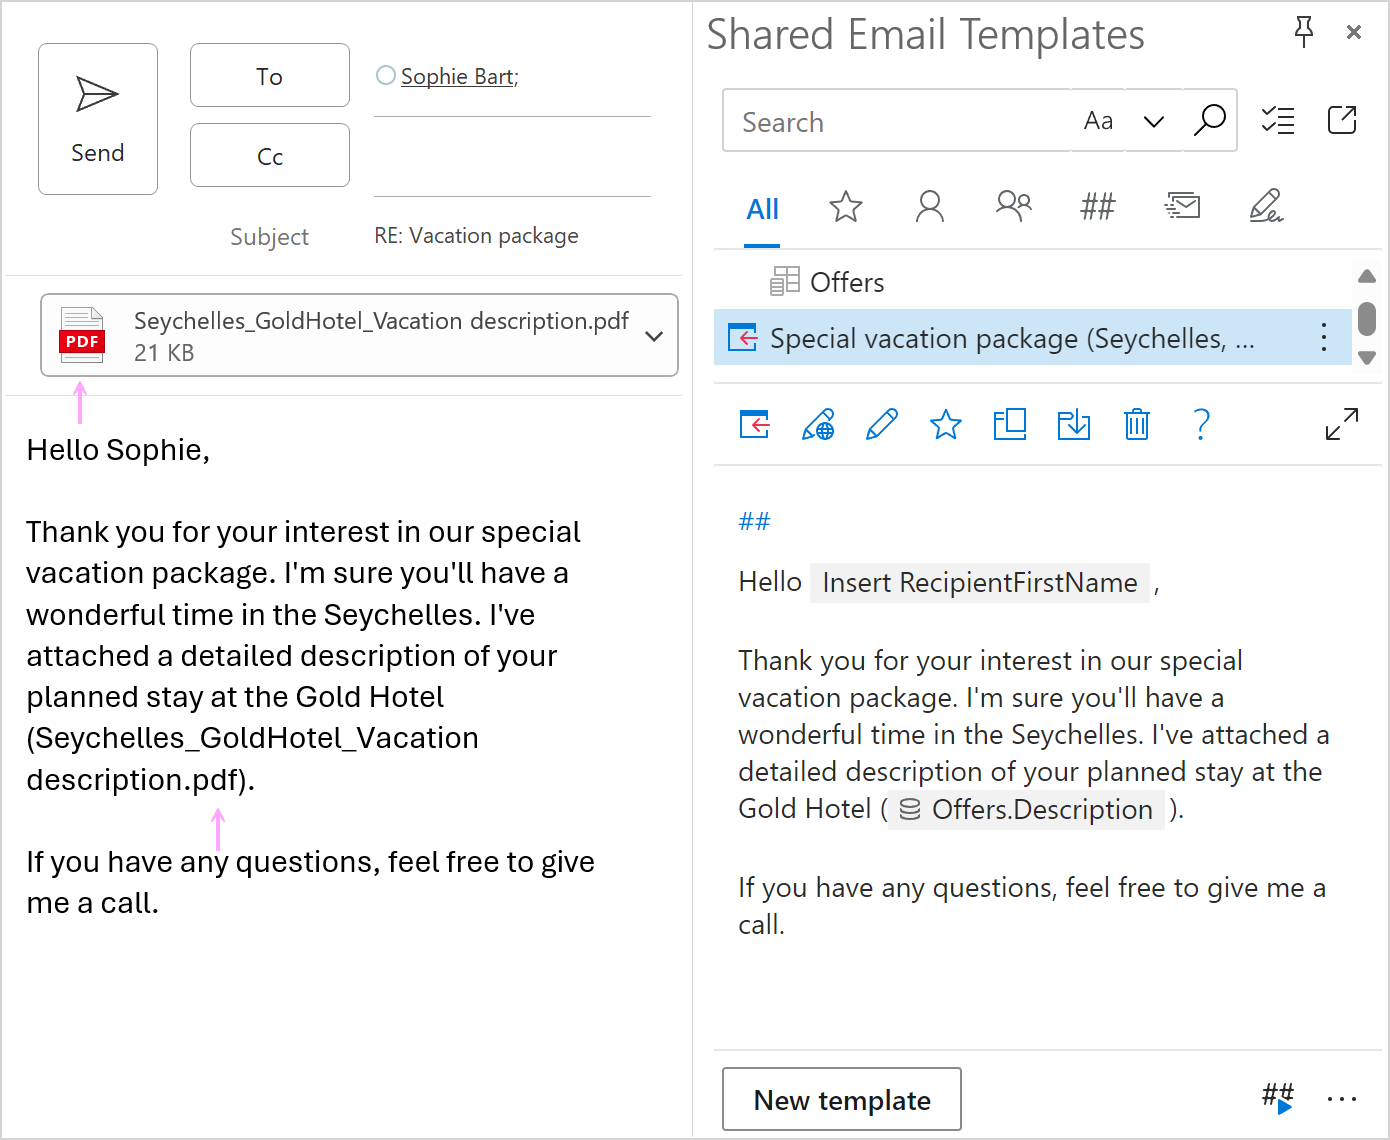The height and width of the screenshot is (1140, 1390).
Task: Open templates in external window icon
Action: 1342,120
